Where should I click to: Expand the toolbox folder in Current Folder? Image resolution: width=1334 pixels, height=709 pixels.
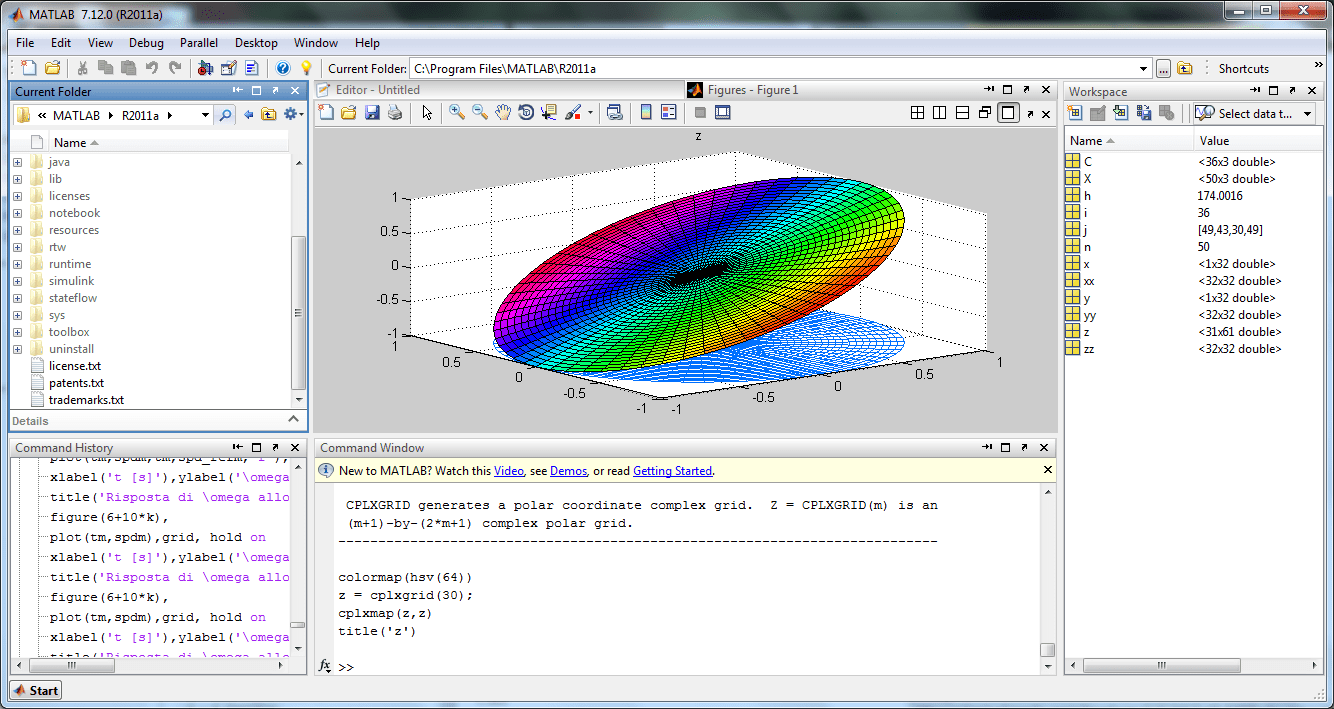pos(17,331)
